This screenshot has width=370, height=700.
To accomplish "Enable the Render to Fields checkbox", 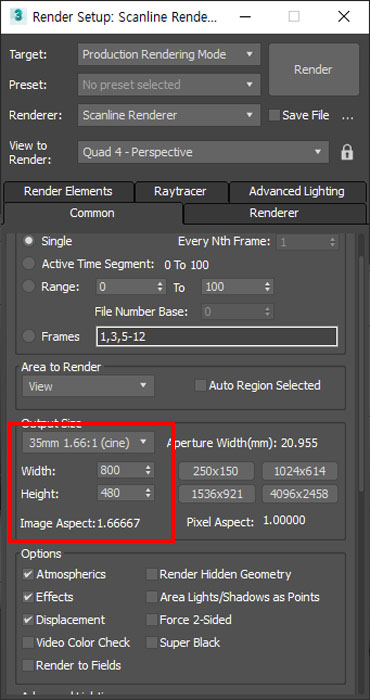I will coord(28,665).
